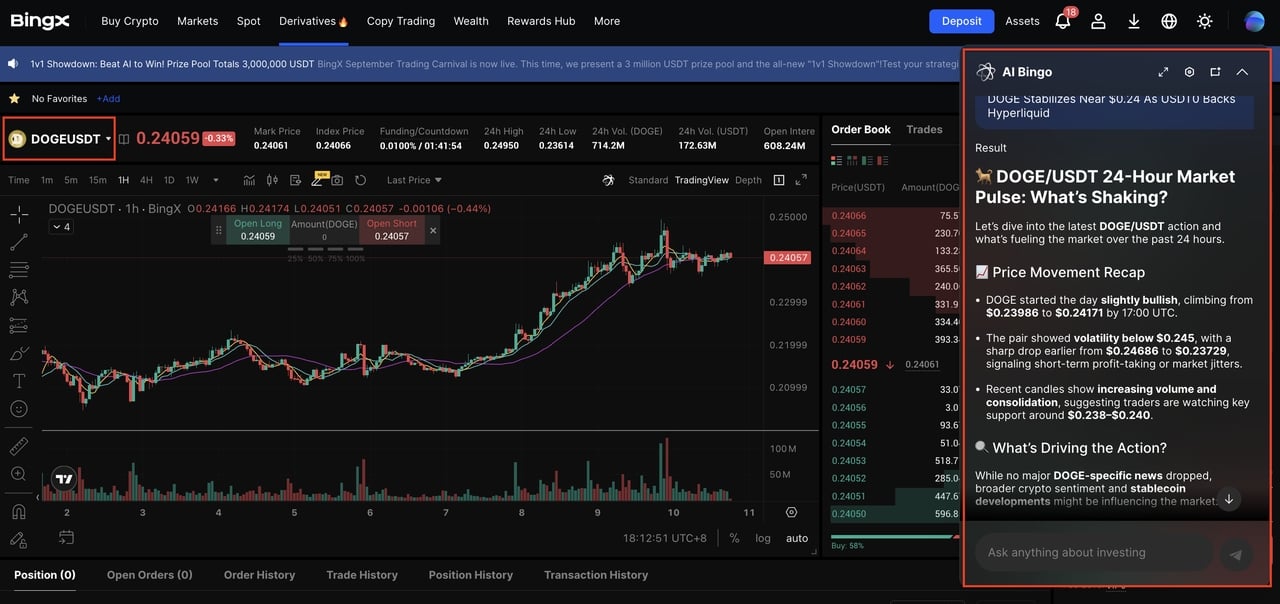The image size is (1280, 604).
Task: Click the chart screenshot camera icon
Action: [337, 180]
